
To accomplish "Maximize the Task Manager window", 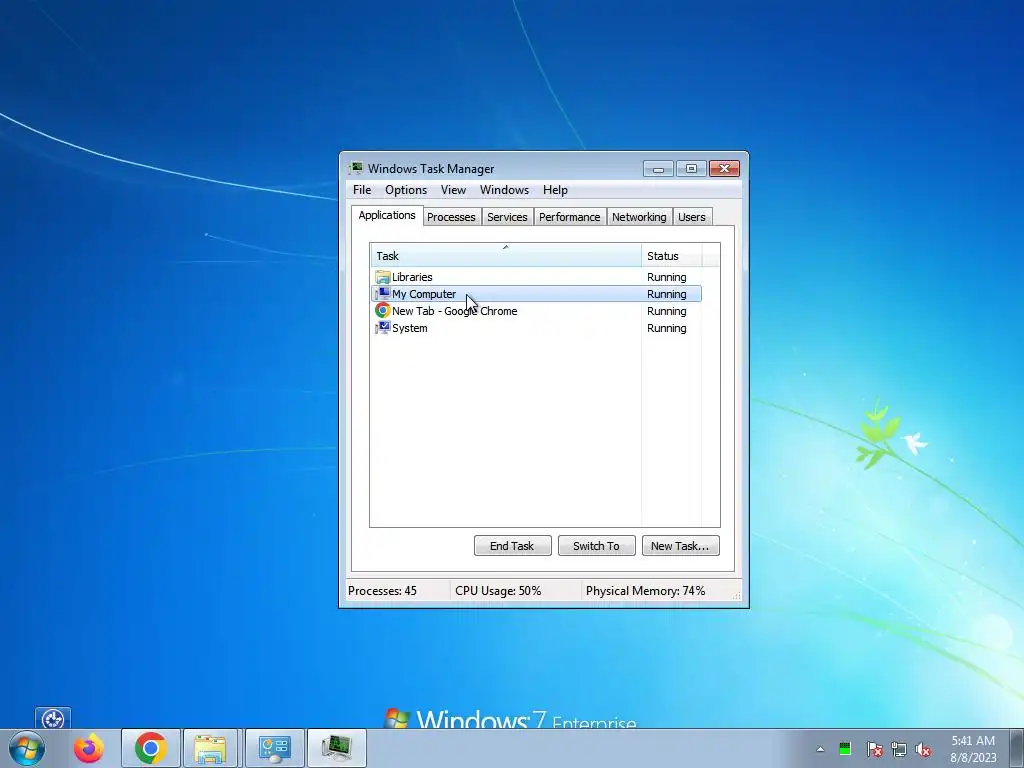I will click(691, 169).
